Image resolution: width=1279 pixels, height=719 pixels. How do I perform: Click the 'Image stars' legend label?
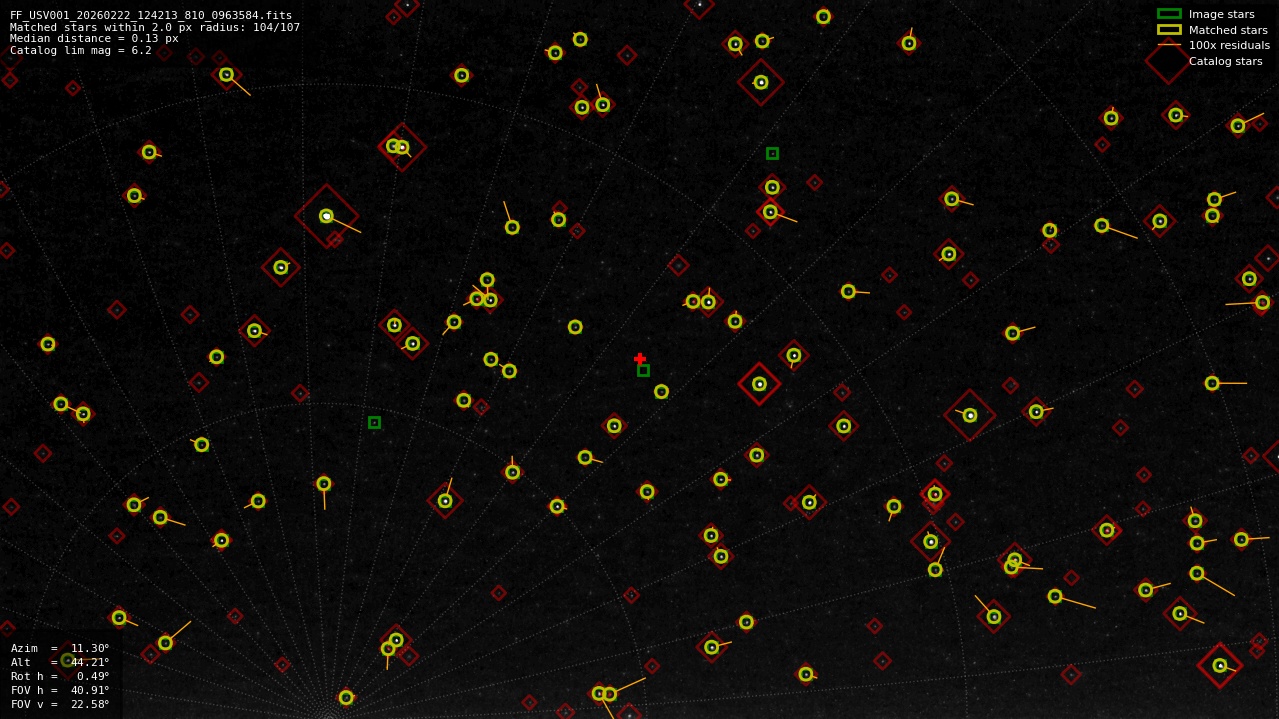pyautogui.click(x=1221, y=14)
